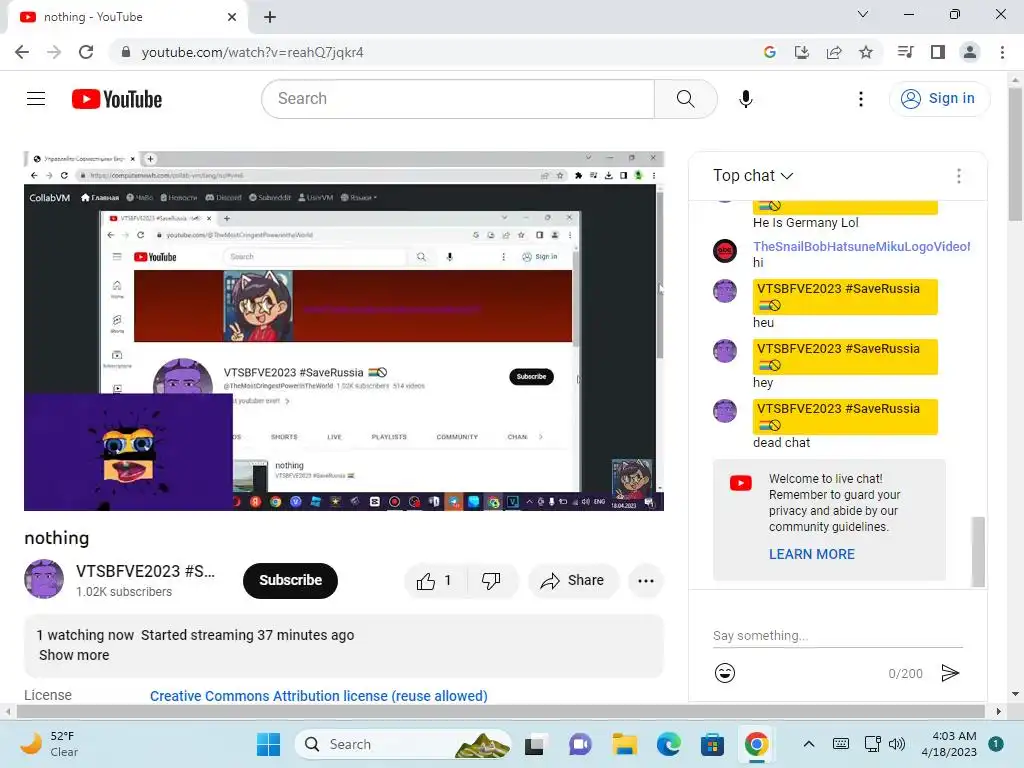Open weather widget showing 52°F
The height and width of the screenshot is (768, 1024).
pyautogui.click(x=50, y=744)
